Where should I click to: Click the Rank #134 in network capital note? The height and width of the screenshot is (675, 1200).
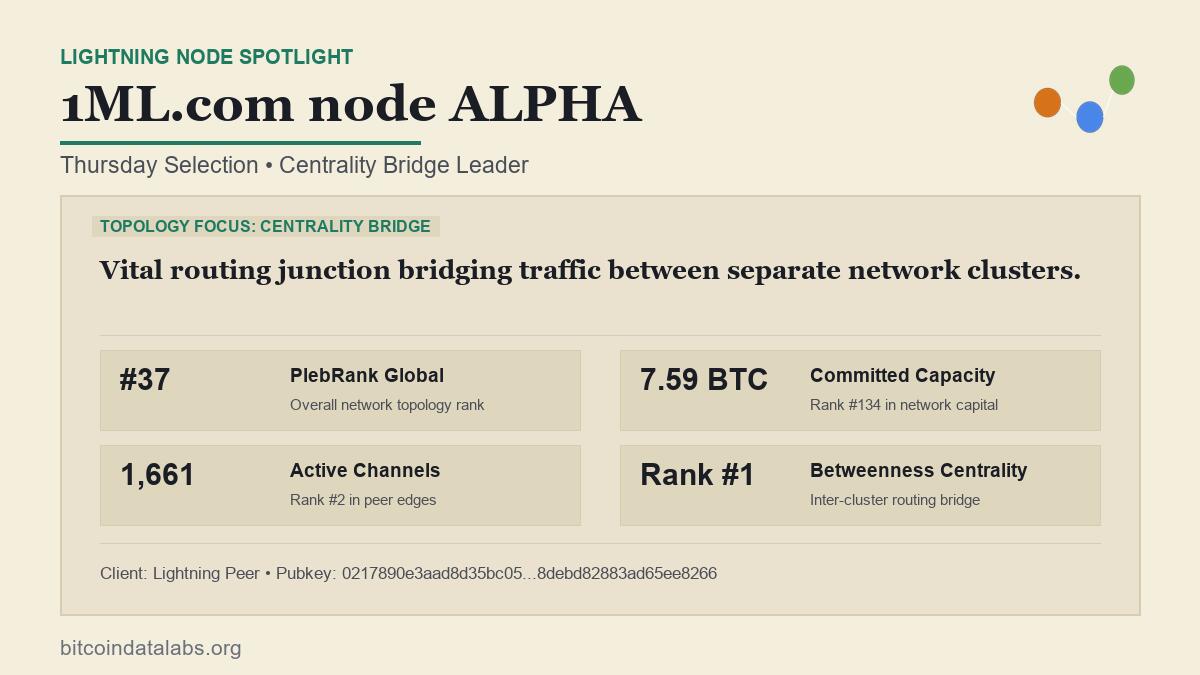pyautogui.click(x=904, y=405)
